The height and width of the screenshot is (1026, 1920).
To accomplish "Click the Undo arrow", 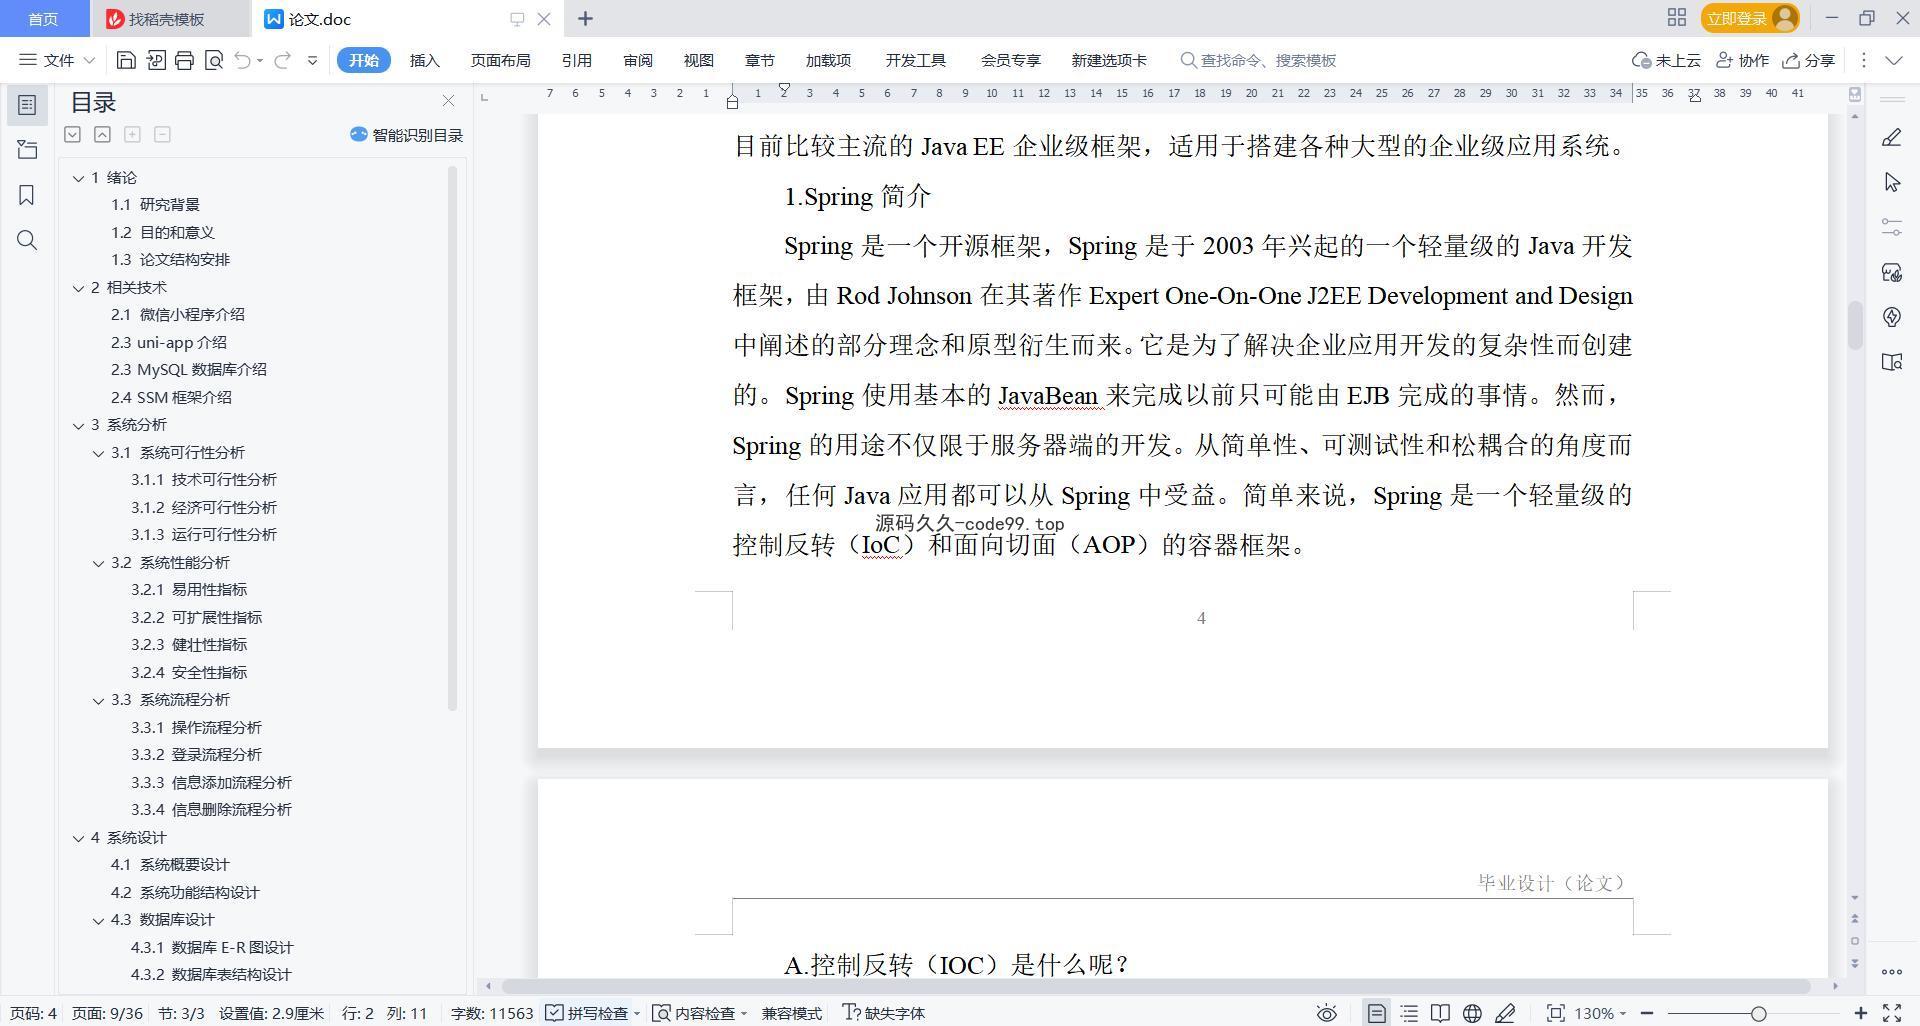I will 242,61.
